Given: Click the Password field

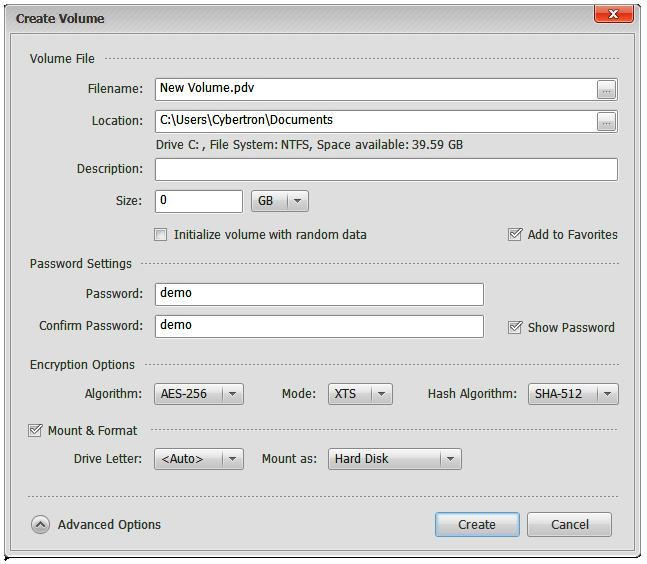Looking at the screenshot, I should pyautogui.click(x=319, y=295).
